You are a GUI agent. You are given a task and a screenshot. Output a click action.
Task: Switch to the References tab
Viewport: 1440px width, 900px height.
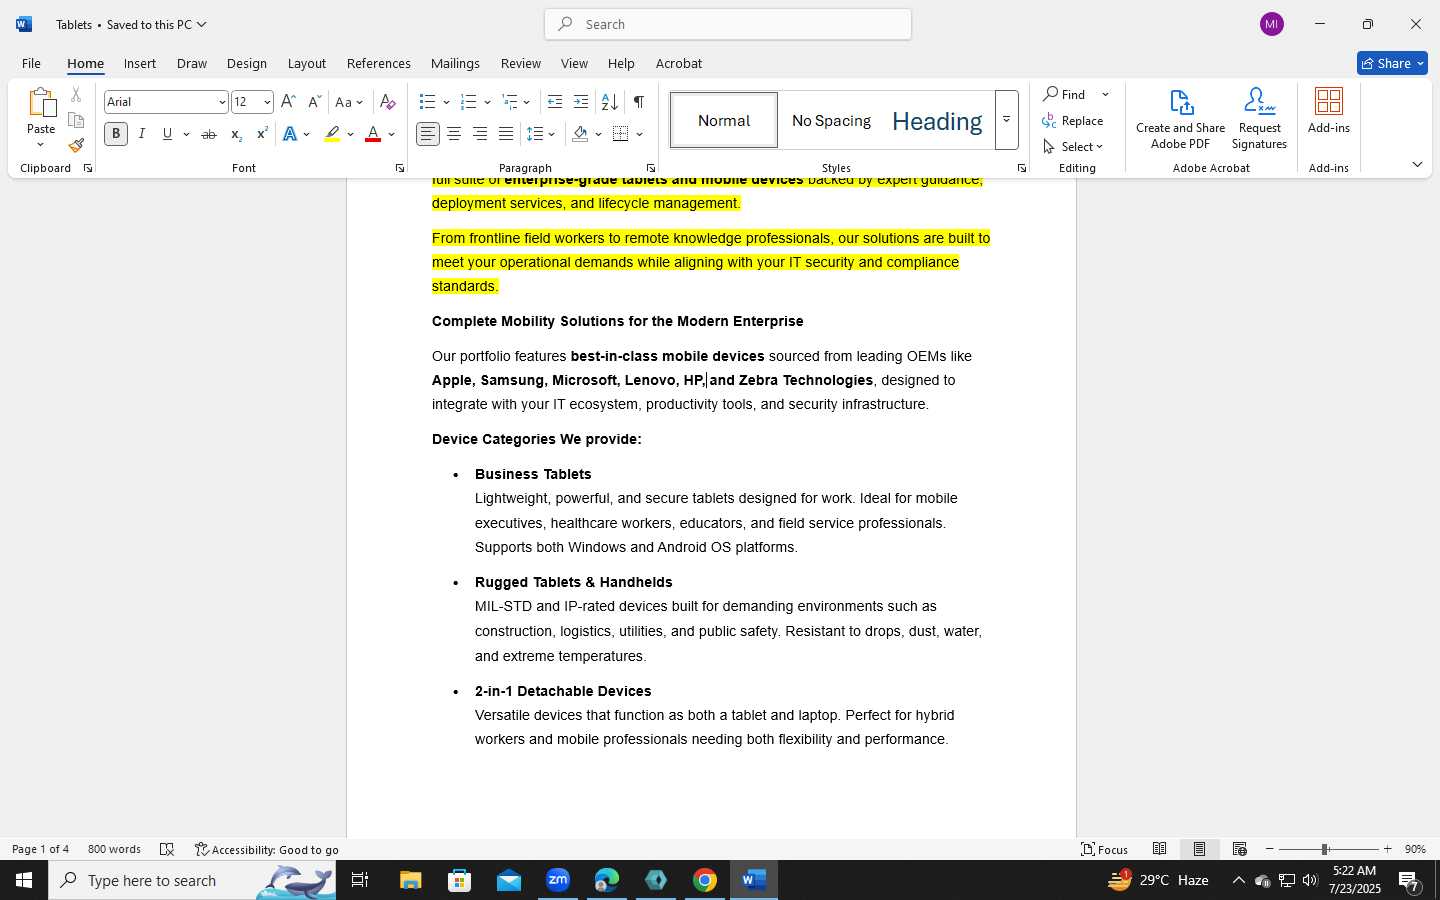378,63
